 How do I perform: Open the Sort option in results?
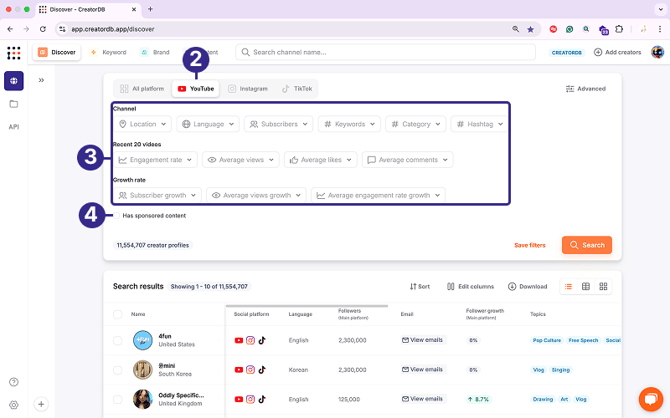click(420, 286)
